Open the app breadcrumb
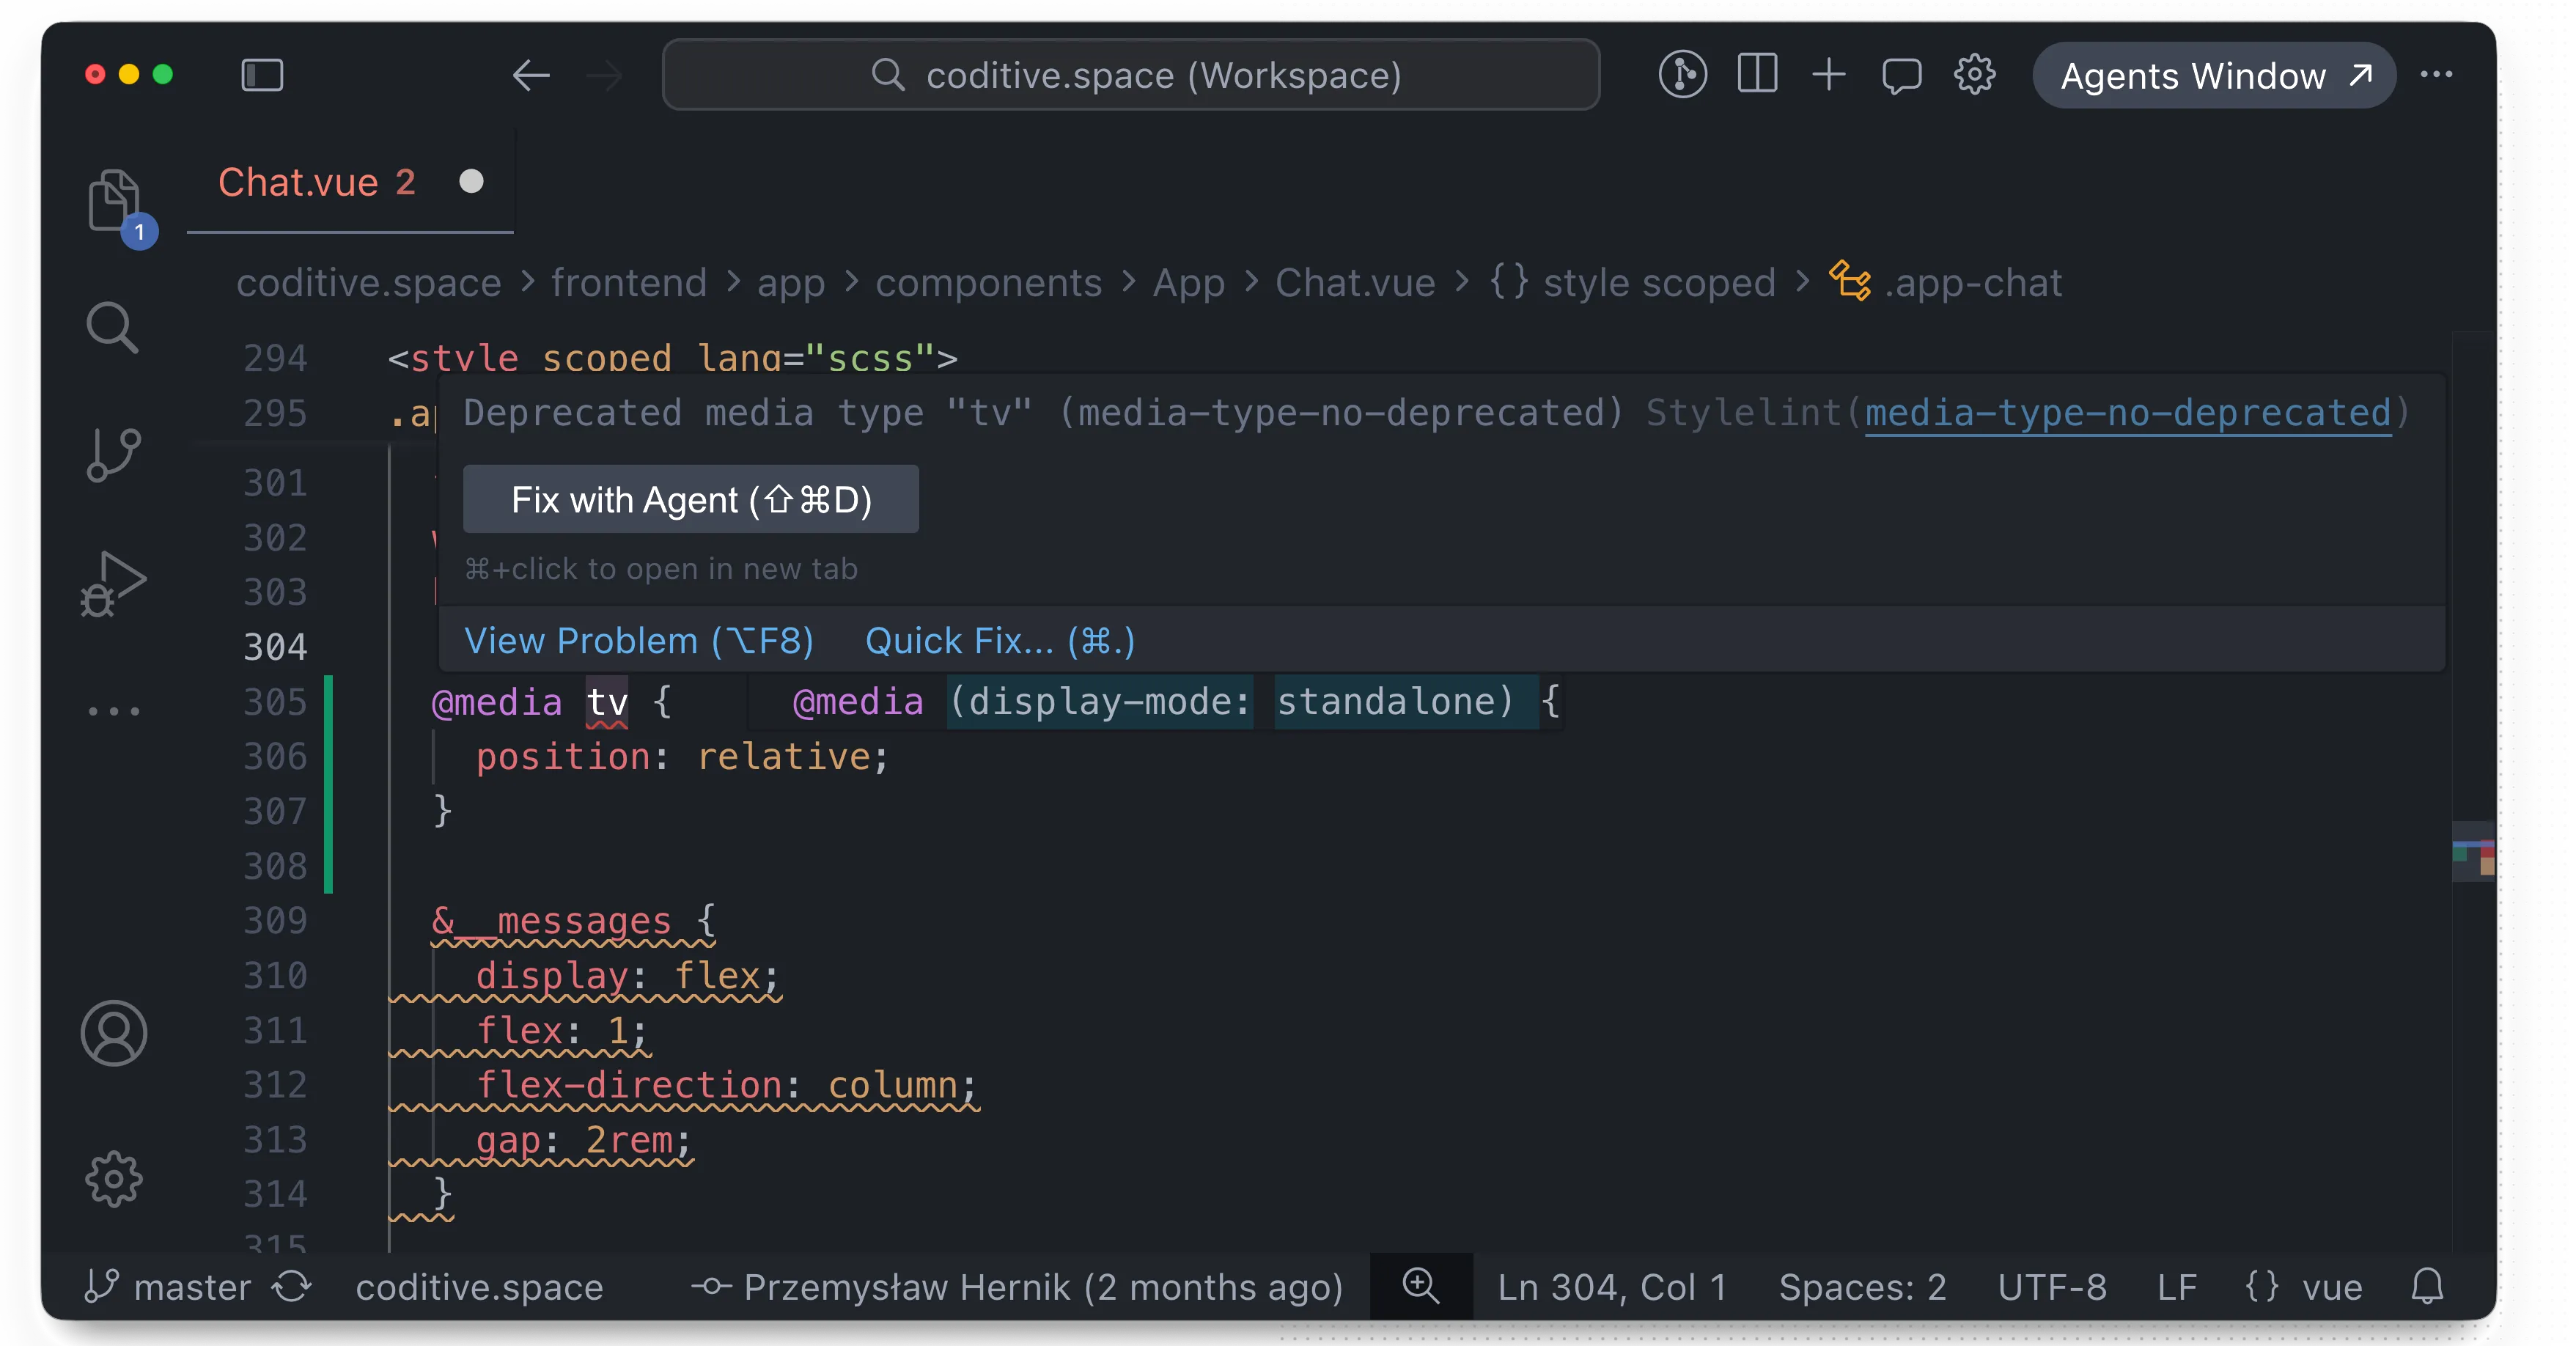 coord(790,283)
